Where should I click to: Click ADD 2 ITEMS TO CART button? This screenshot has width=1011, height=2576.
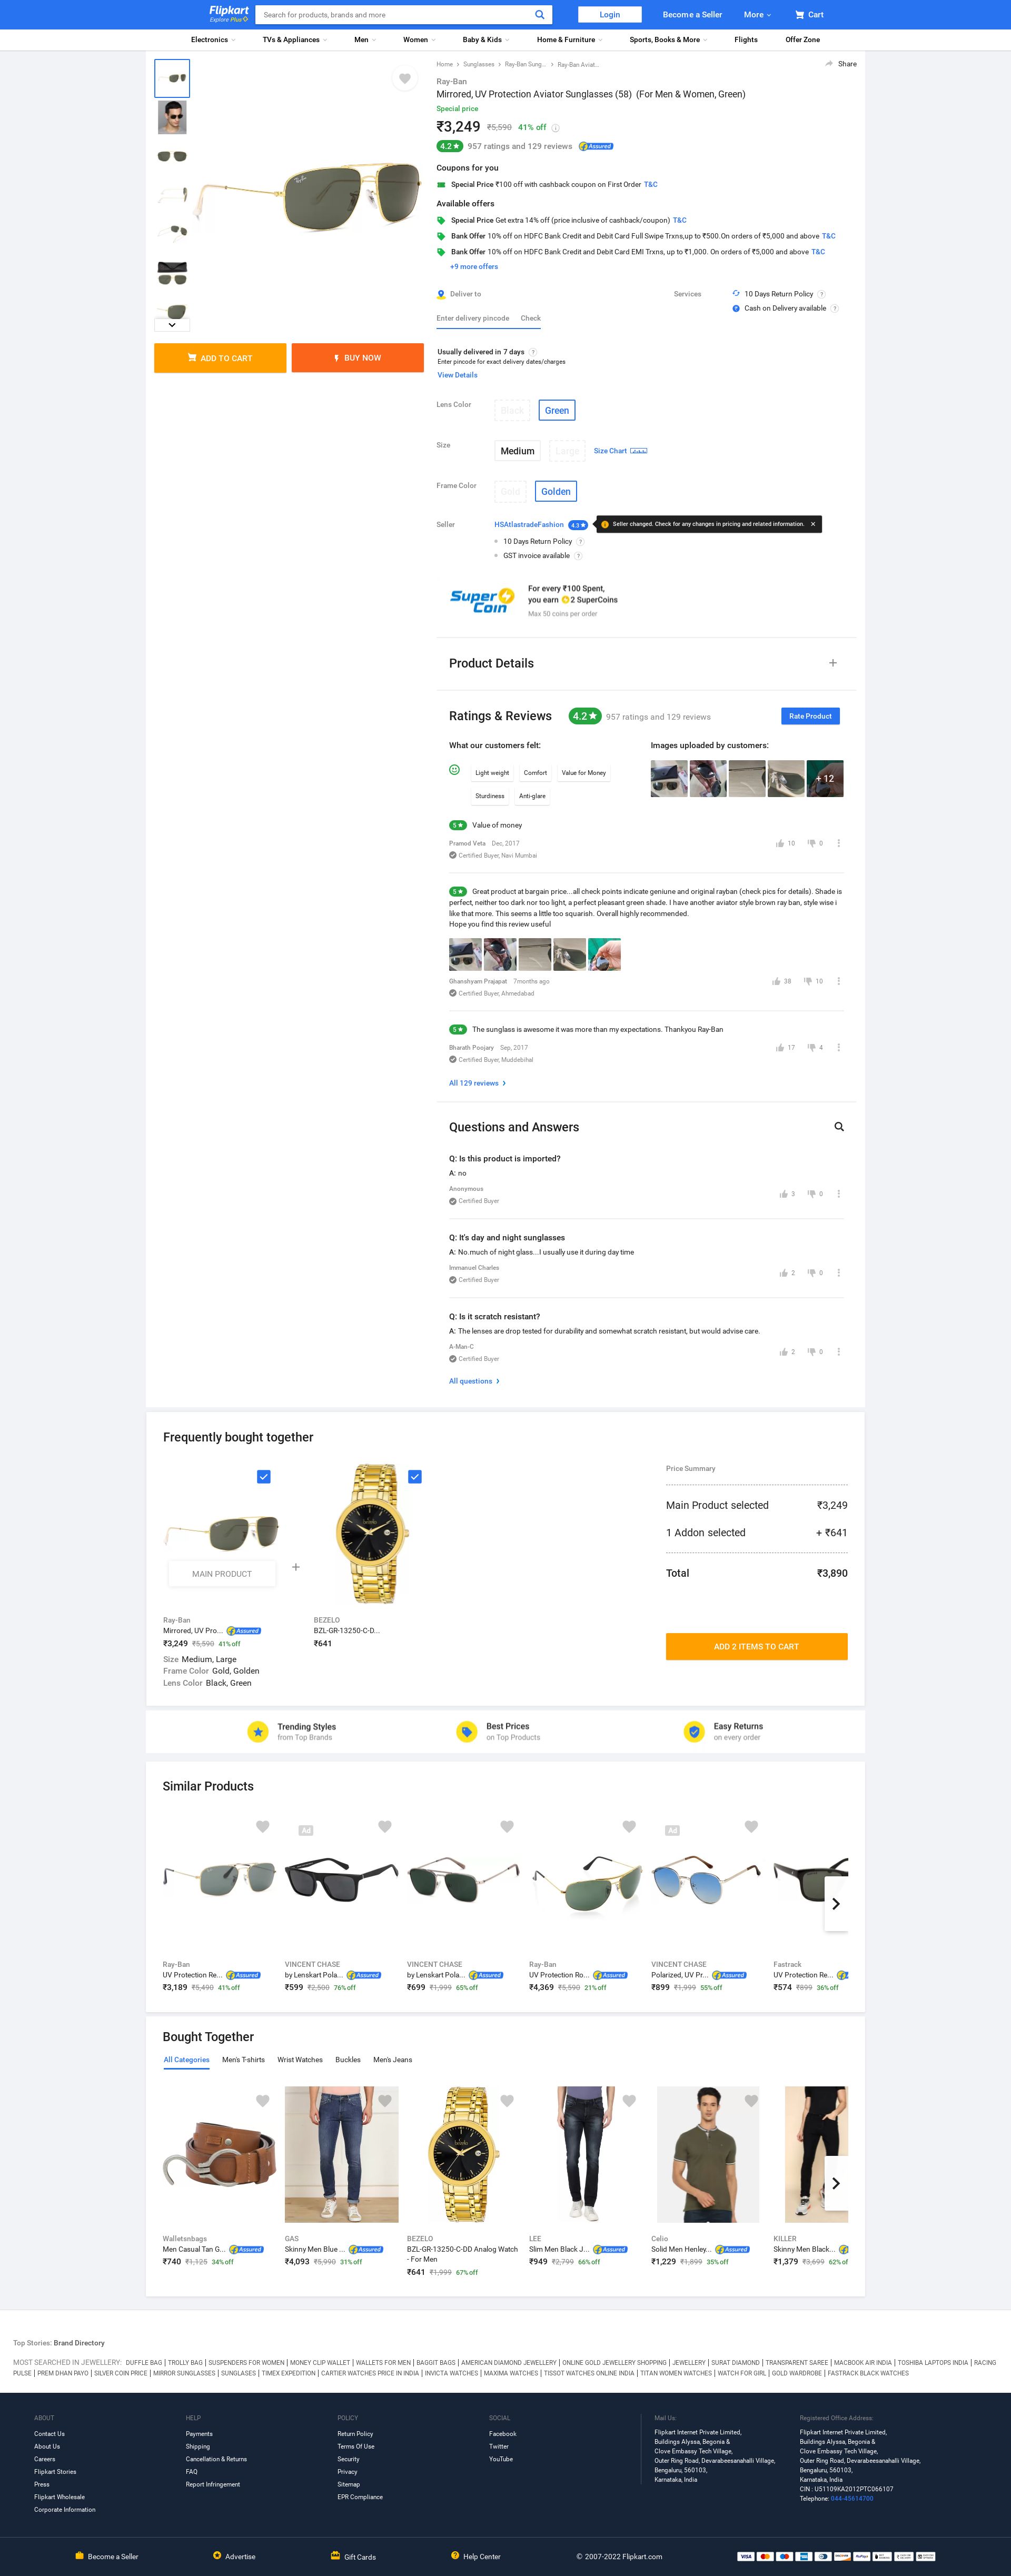point(757,1646)
